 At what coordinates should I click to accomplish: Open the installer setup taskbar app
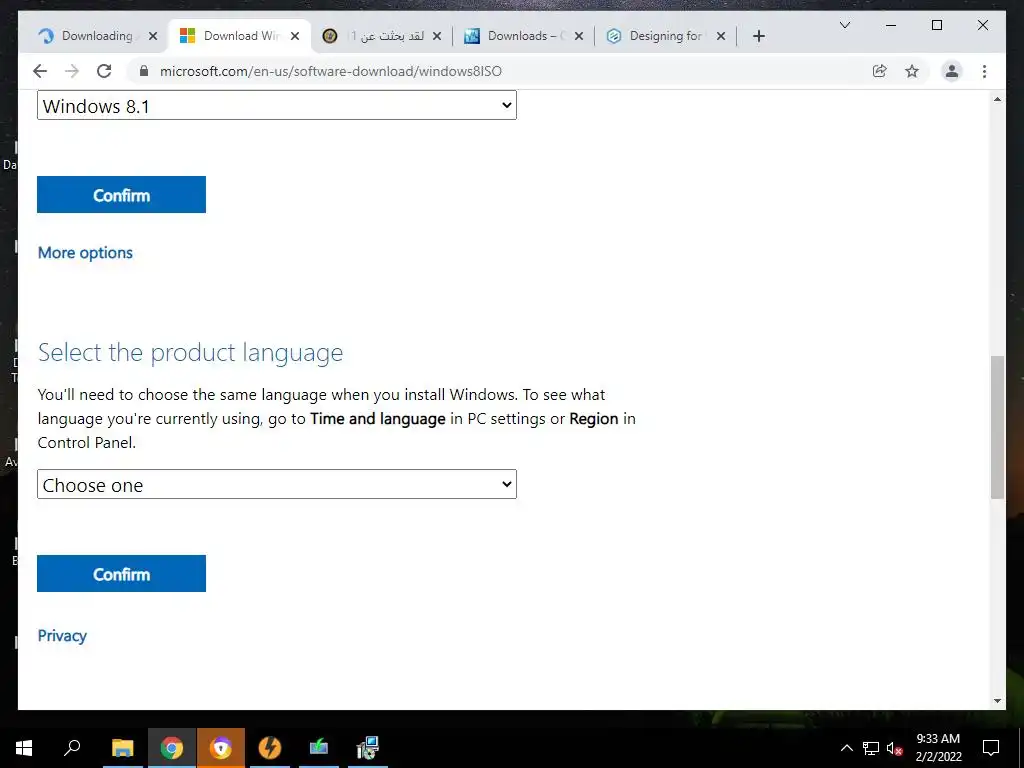[x=368, y=748]
